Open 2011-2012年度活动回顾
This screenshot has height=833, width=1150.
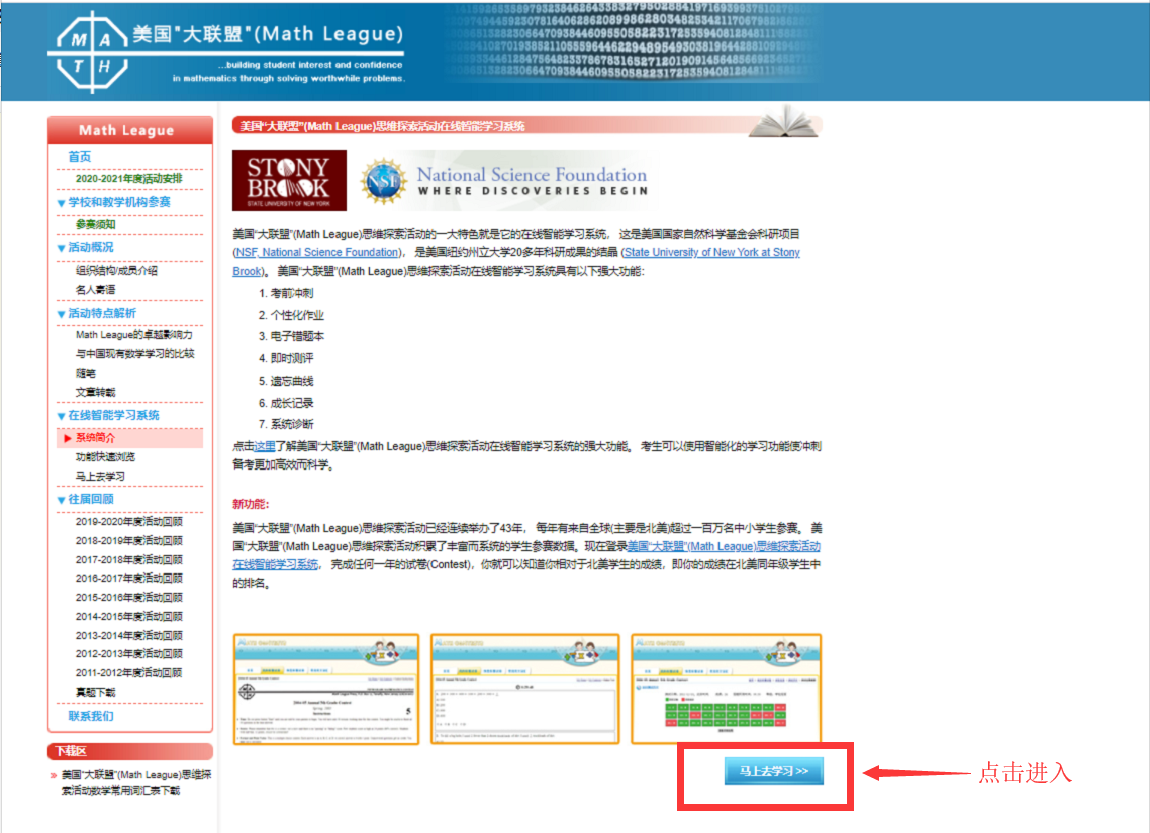129,672
